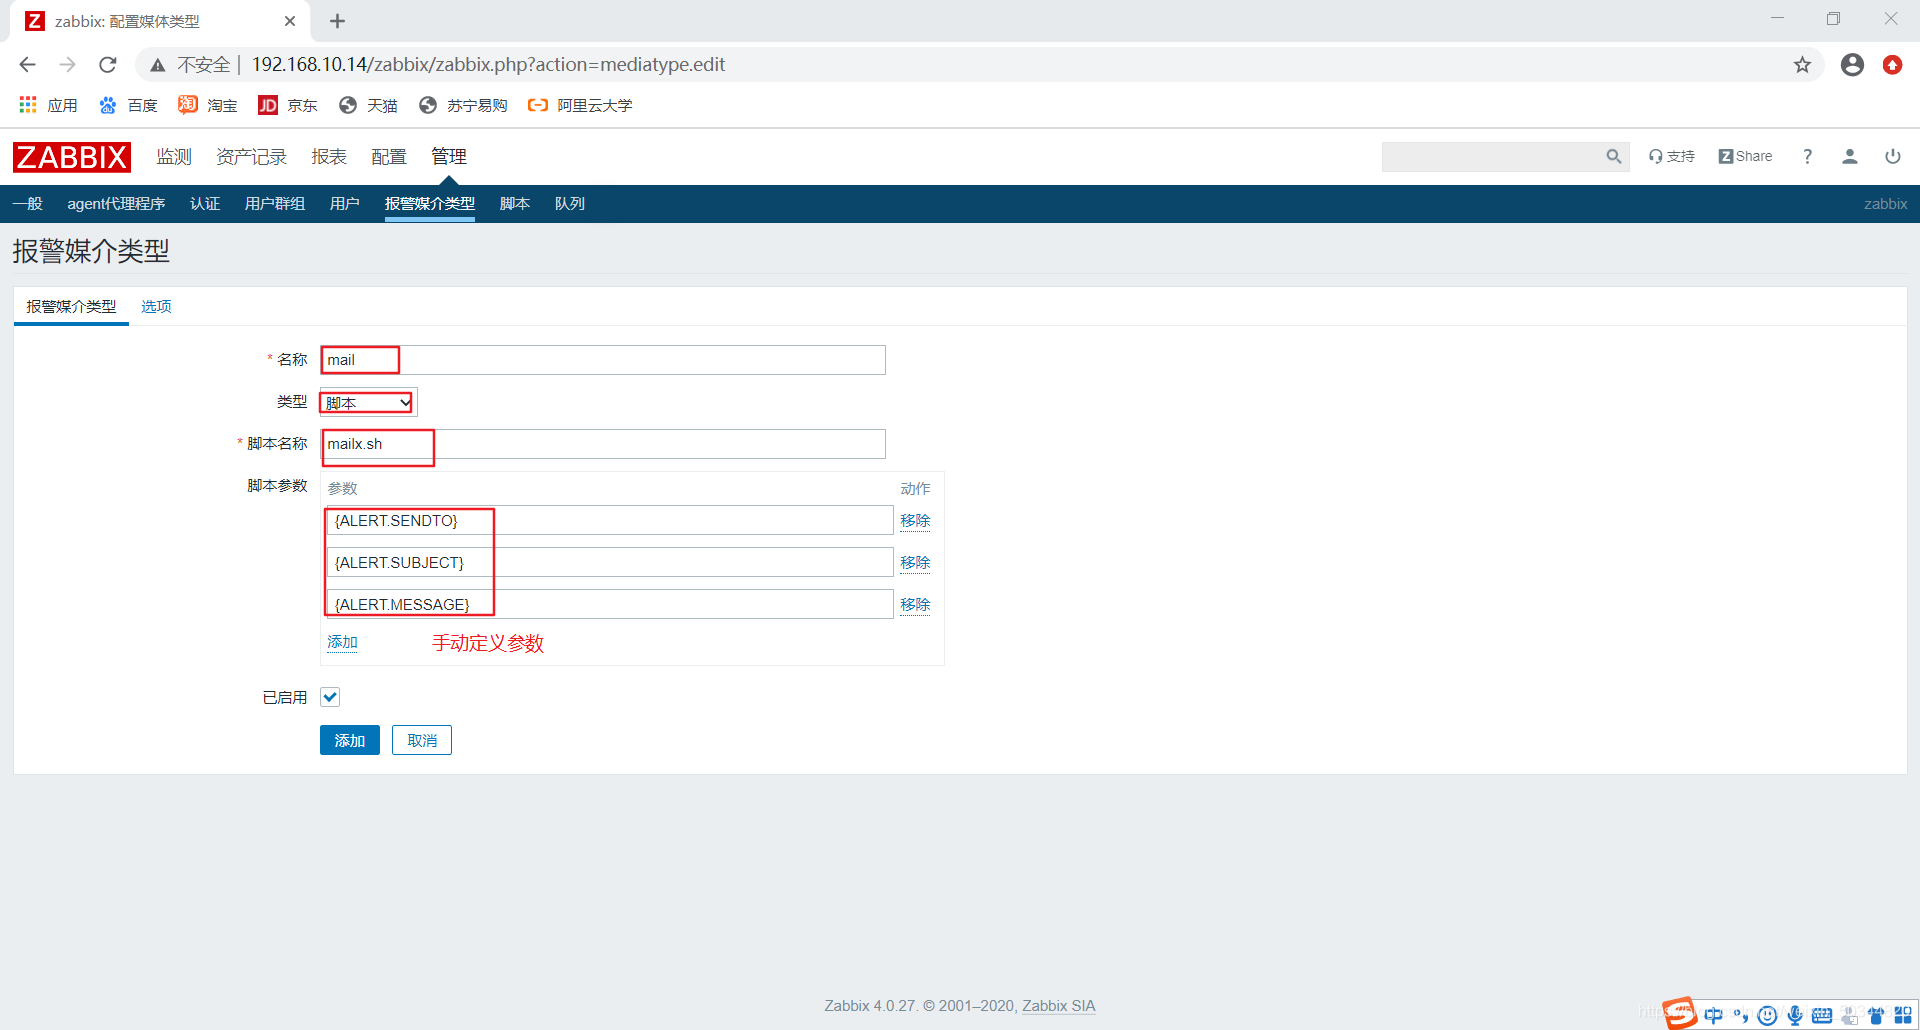The image size is (1920, 1030).
Task: Open Zabbix 支持 support link
Action: pos(1672,157)
